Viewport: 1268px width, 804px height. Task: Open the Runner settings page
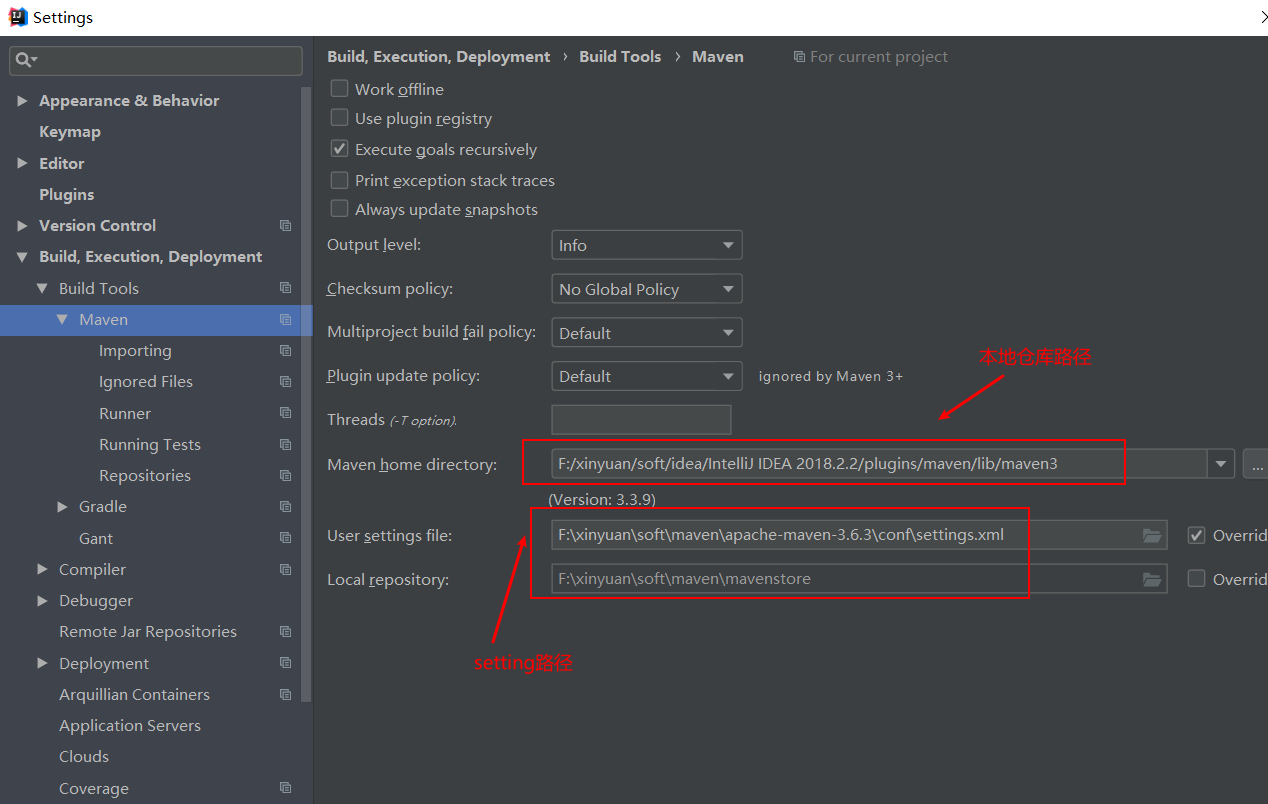pos(125,413)
